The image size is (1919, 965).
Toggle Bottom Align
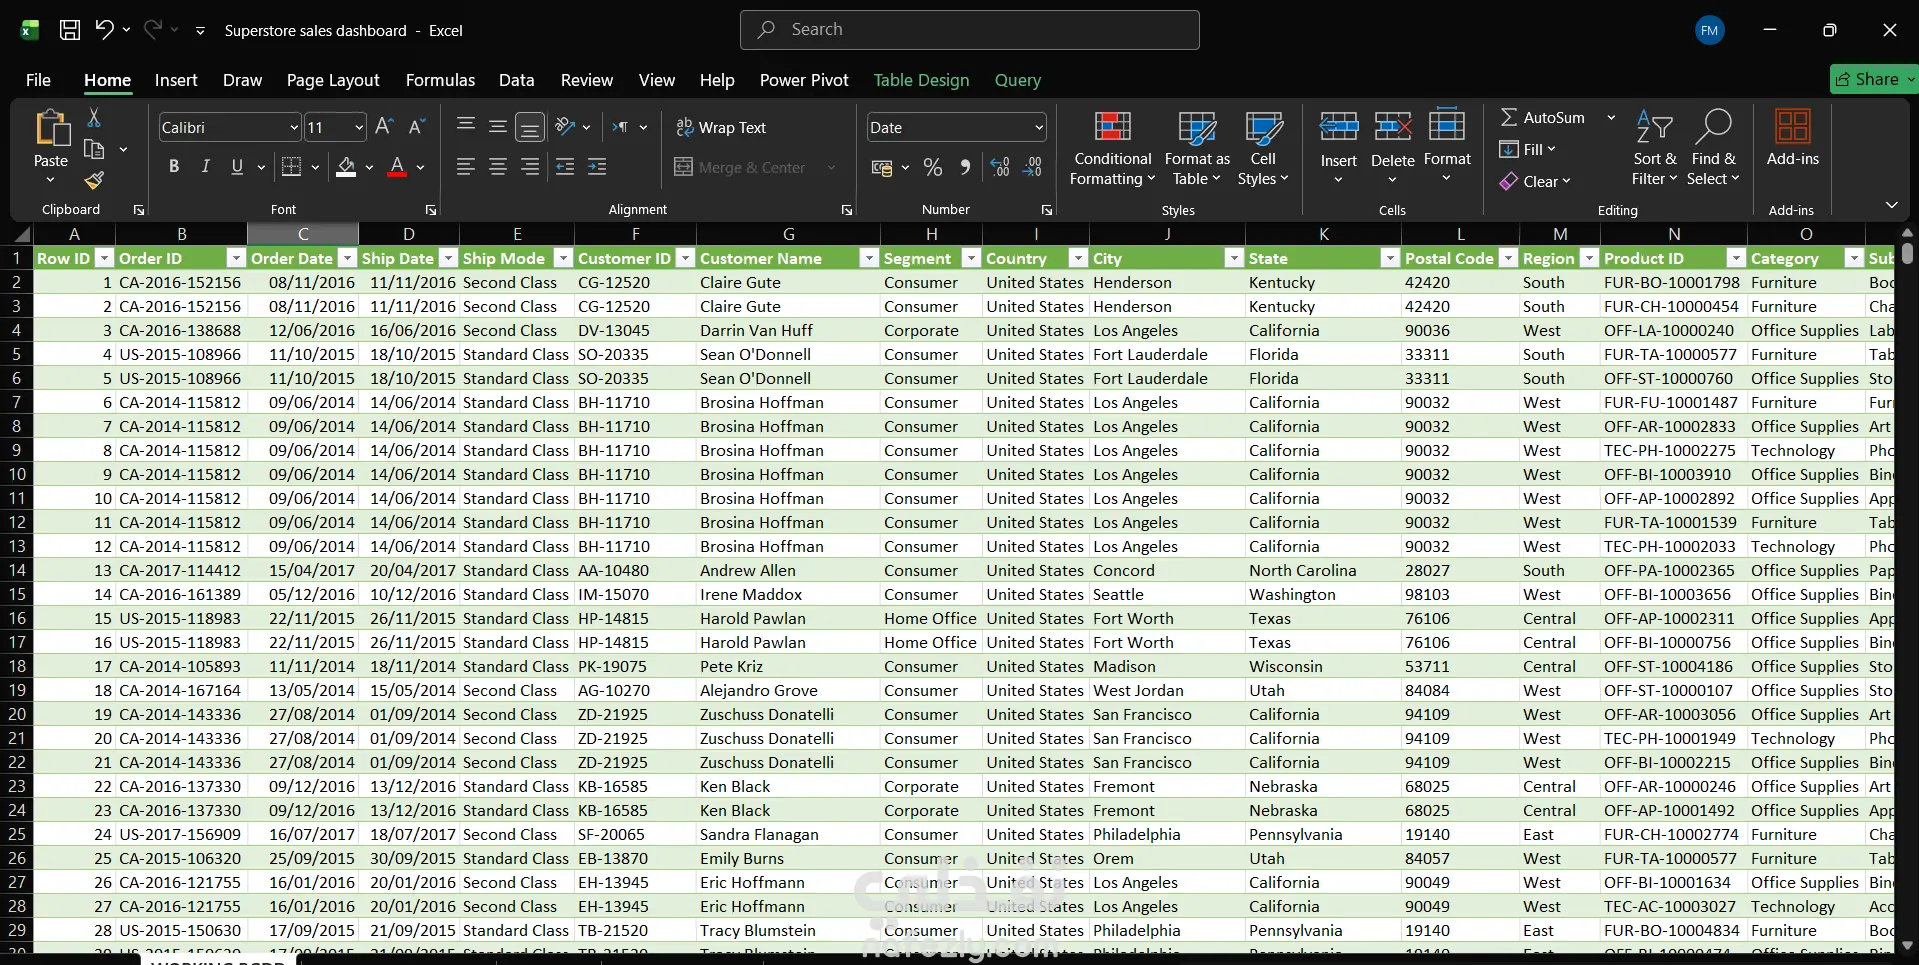coord(530,127)
